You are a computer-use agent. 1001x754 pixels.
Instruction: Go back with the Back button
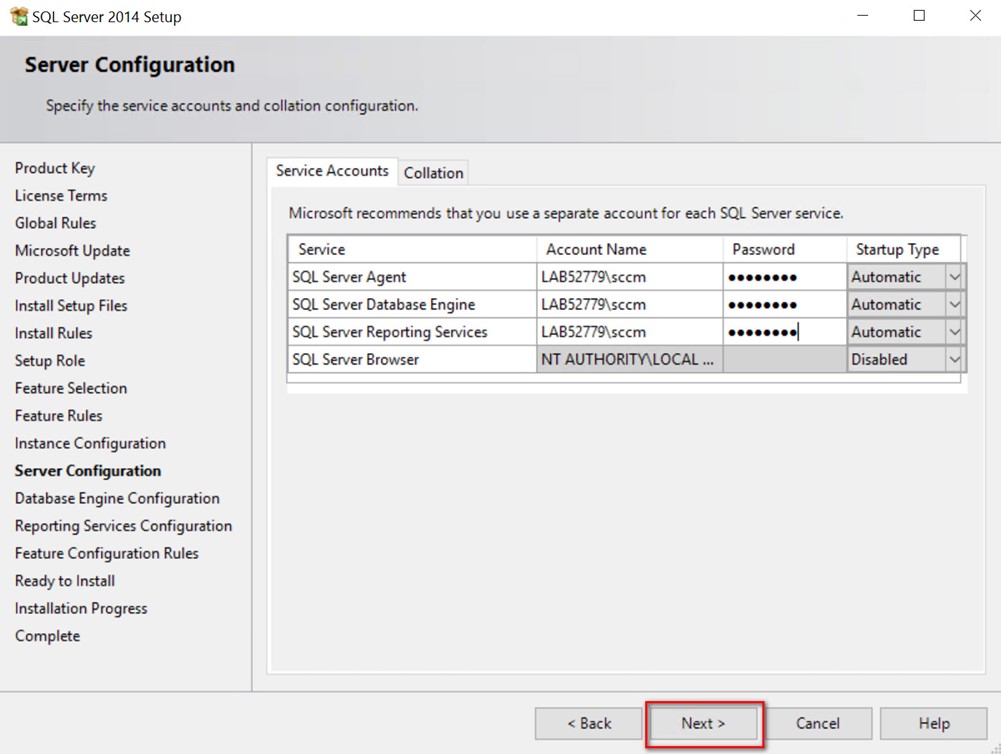(x=589, y=723)
